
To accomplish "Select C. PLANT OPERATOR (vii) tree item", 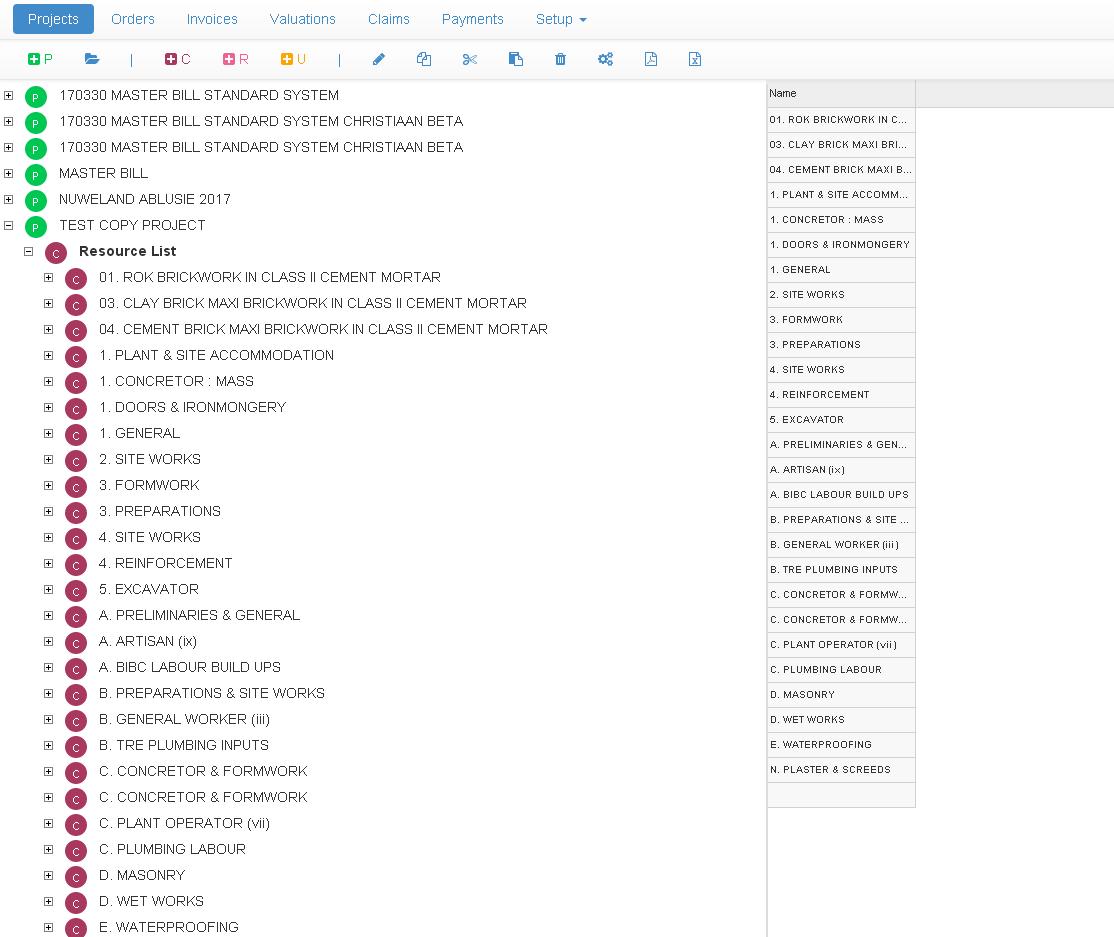I will [184, 823].
